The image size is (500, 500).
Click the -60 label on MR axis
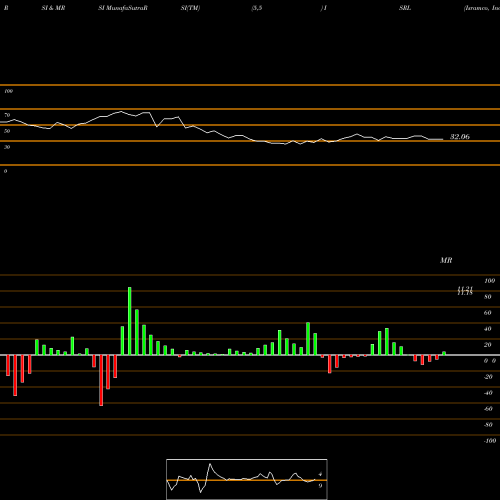[488, 409]
